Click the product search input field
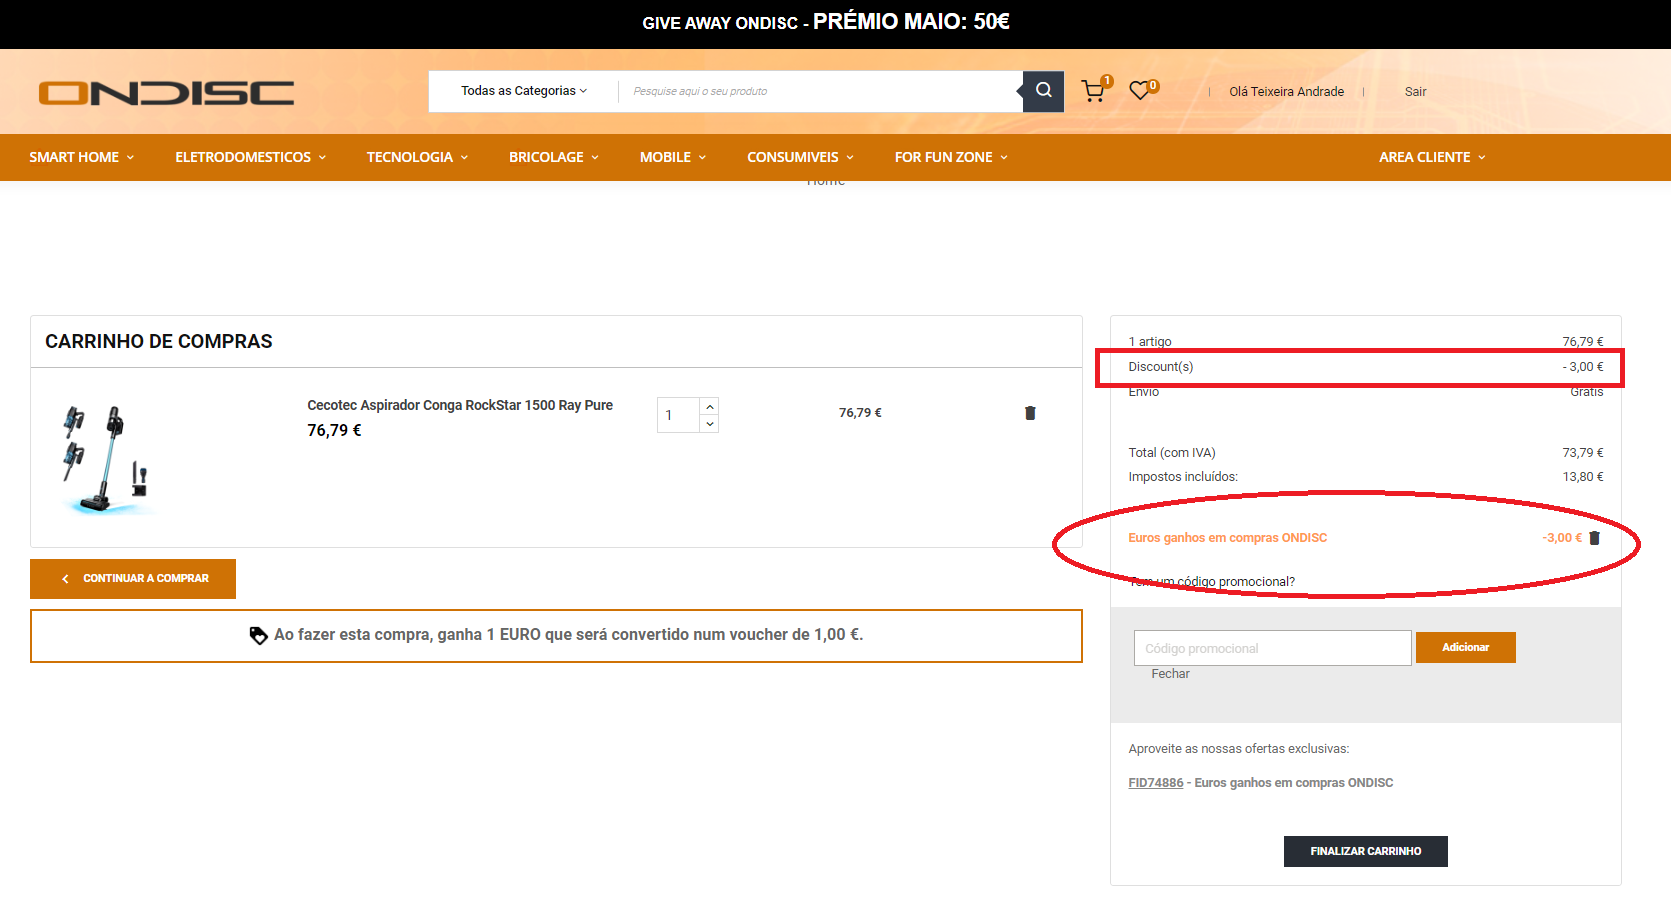1671x919 pixels. pyautogui.click(x=820, y=91)
